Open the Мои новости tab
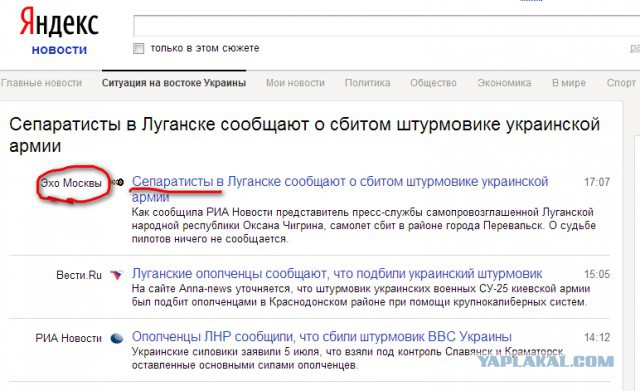 [x=295, y=83]
